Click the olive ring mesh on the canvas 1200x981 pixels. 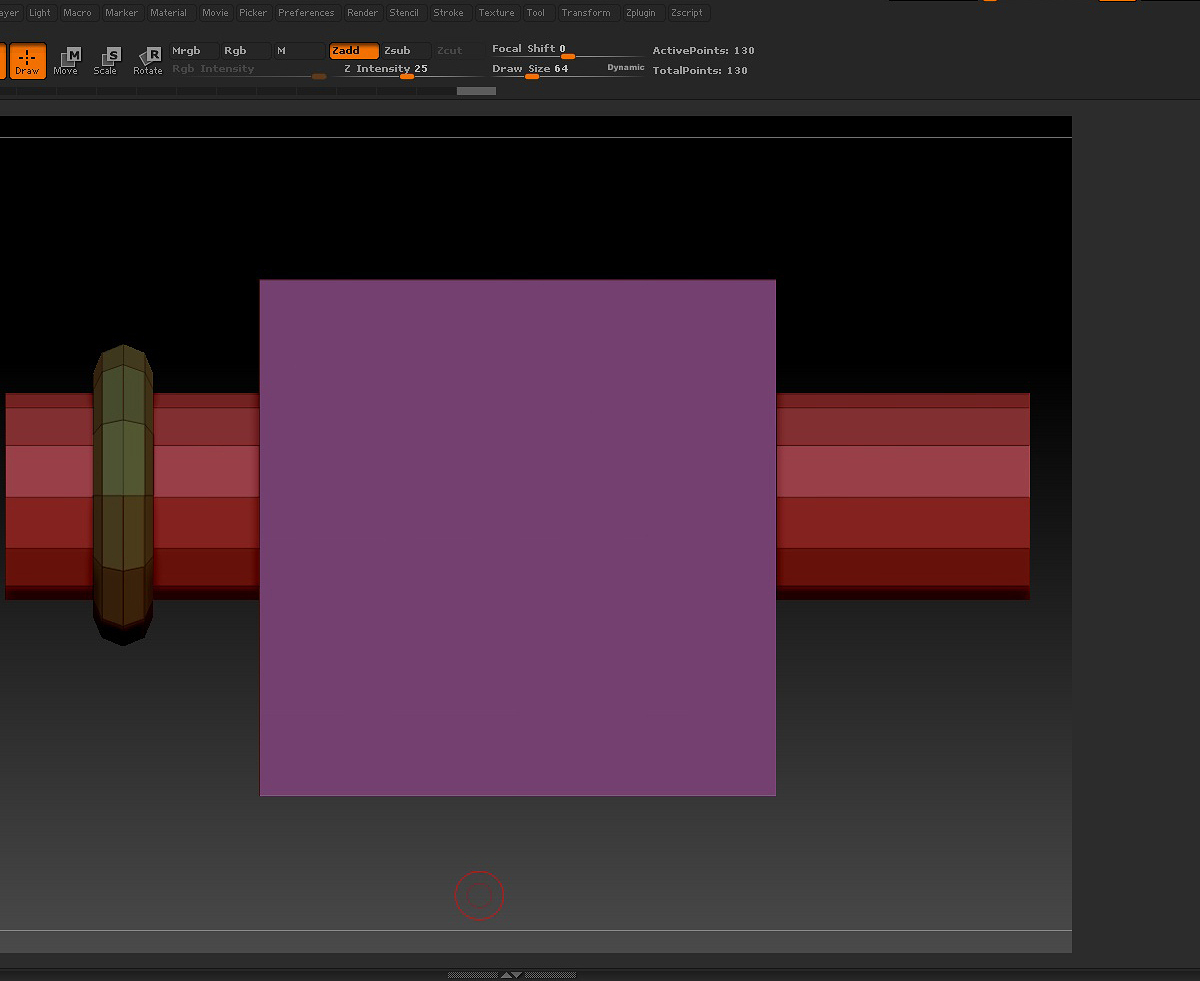pyautogui.click(x=123, y=495)
